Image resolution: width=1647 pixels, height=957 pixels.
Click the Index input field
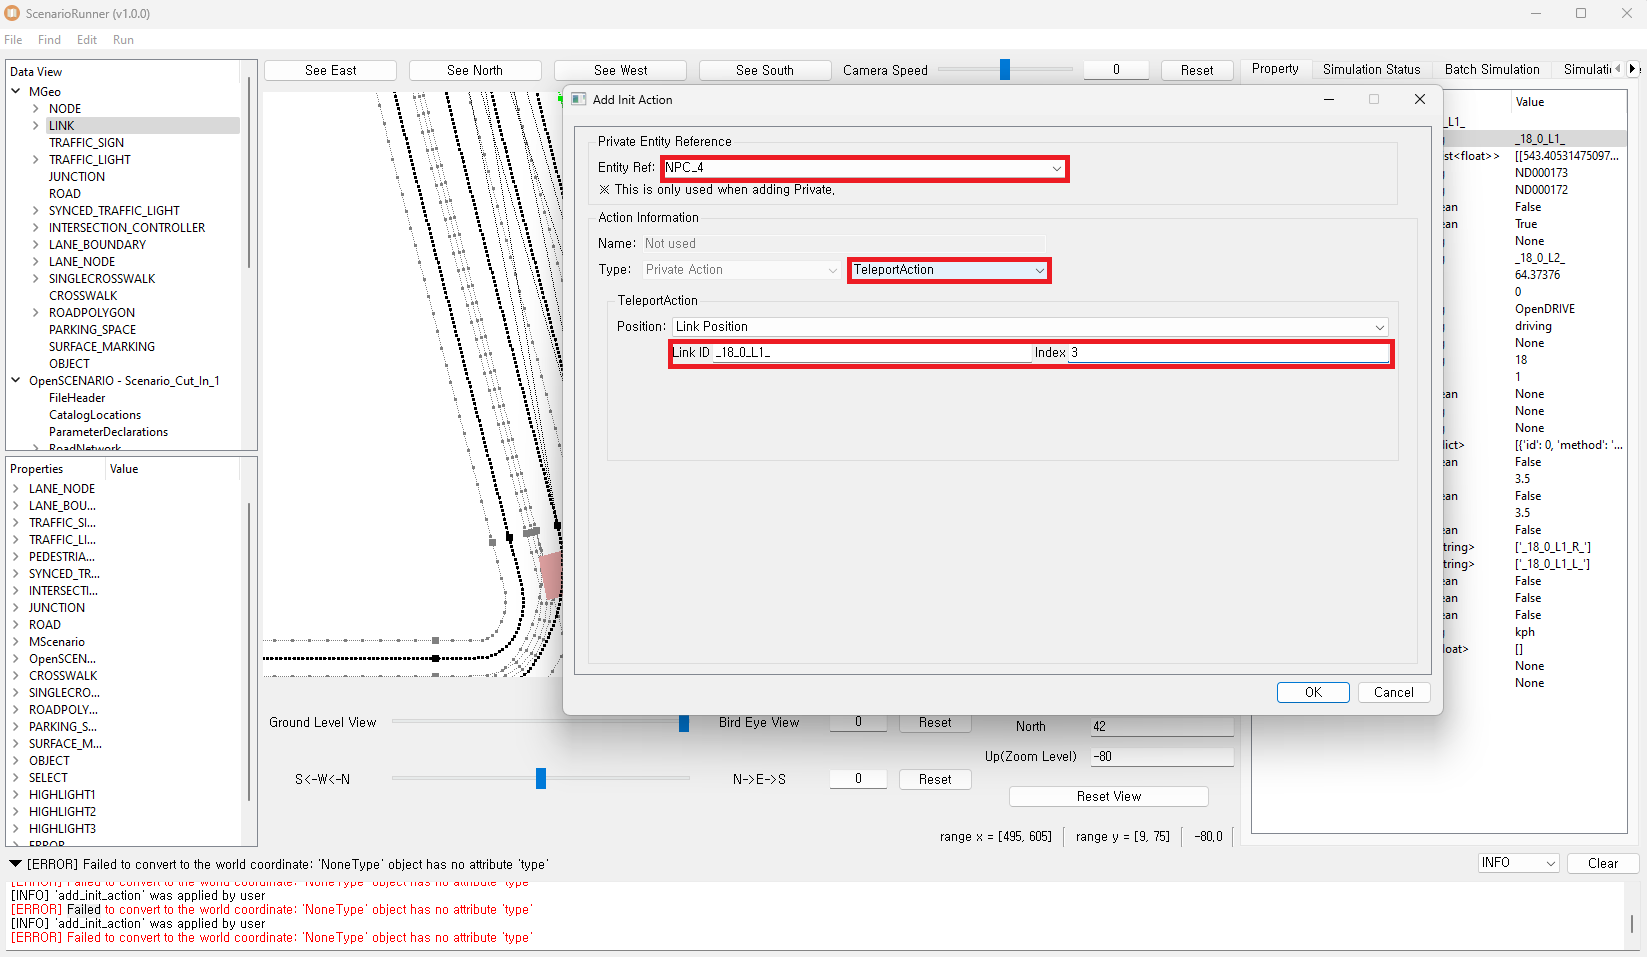(1228, 353)
